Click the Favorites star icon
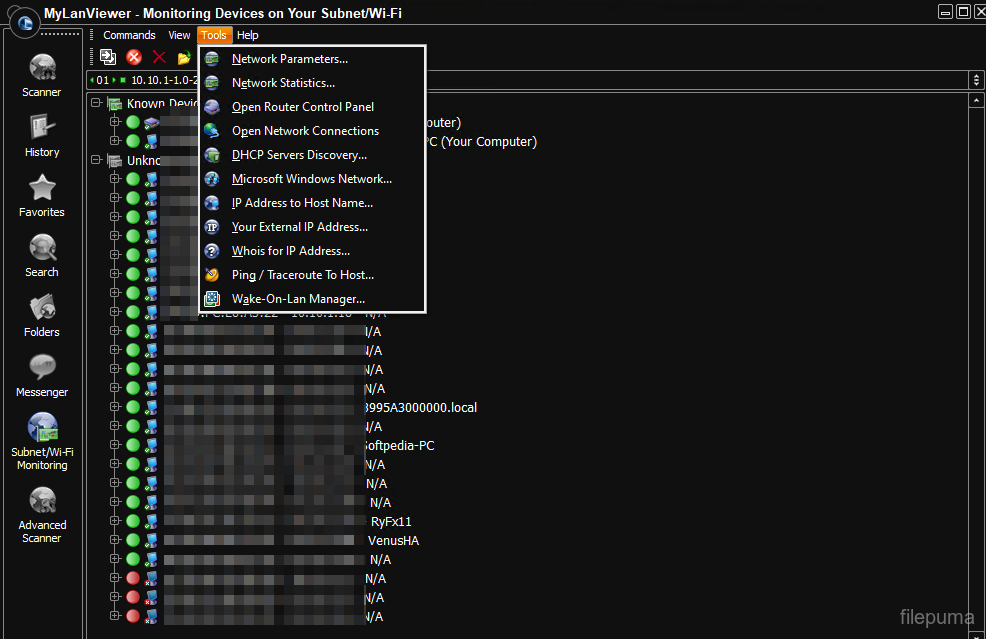This screenshot has width=986, height=639. point(42,194)
